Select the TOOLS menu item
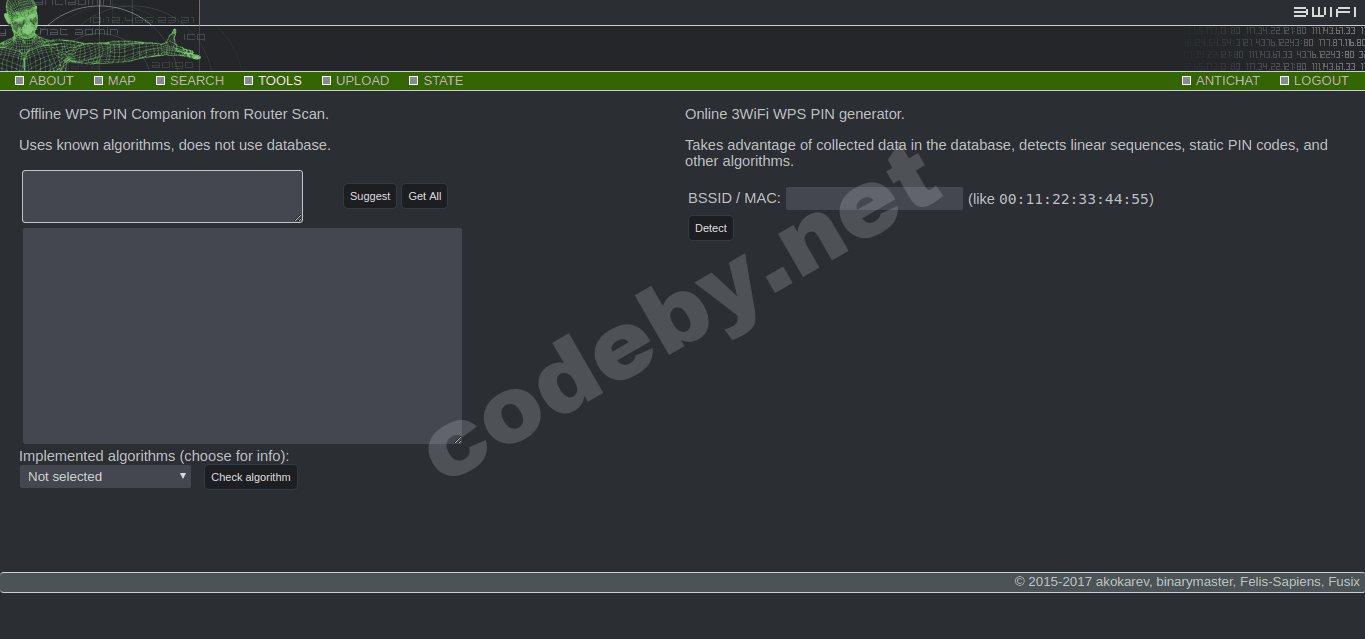Viewport: 1365px width, 639px height. (x=273, y=81)
